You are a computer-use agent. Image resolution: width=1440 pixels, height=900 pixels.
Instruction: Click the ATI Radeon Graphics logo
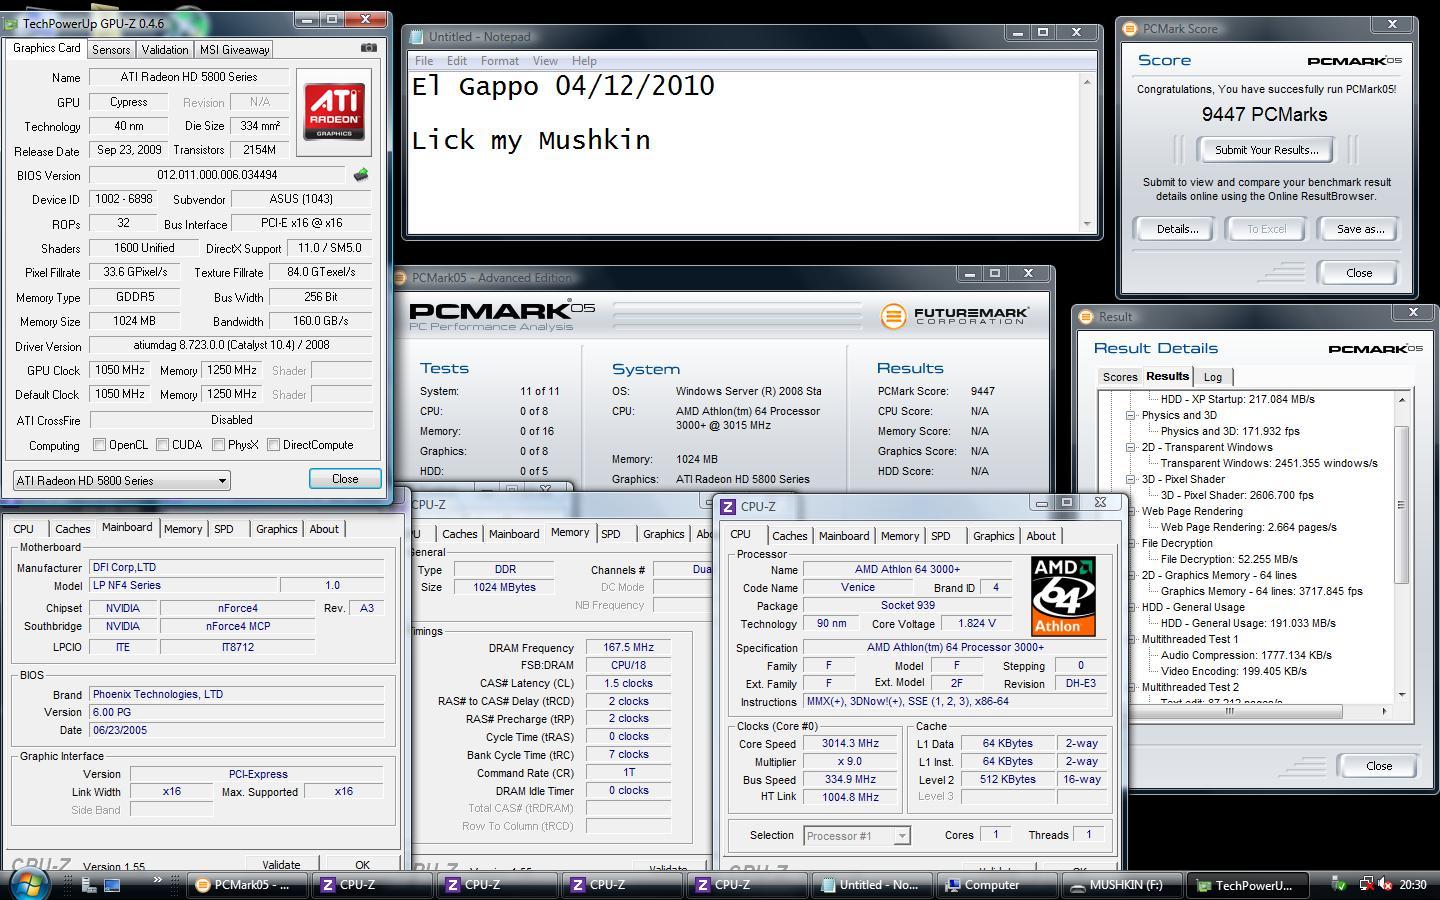coord(334,111)
